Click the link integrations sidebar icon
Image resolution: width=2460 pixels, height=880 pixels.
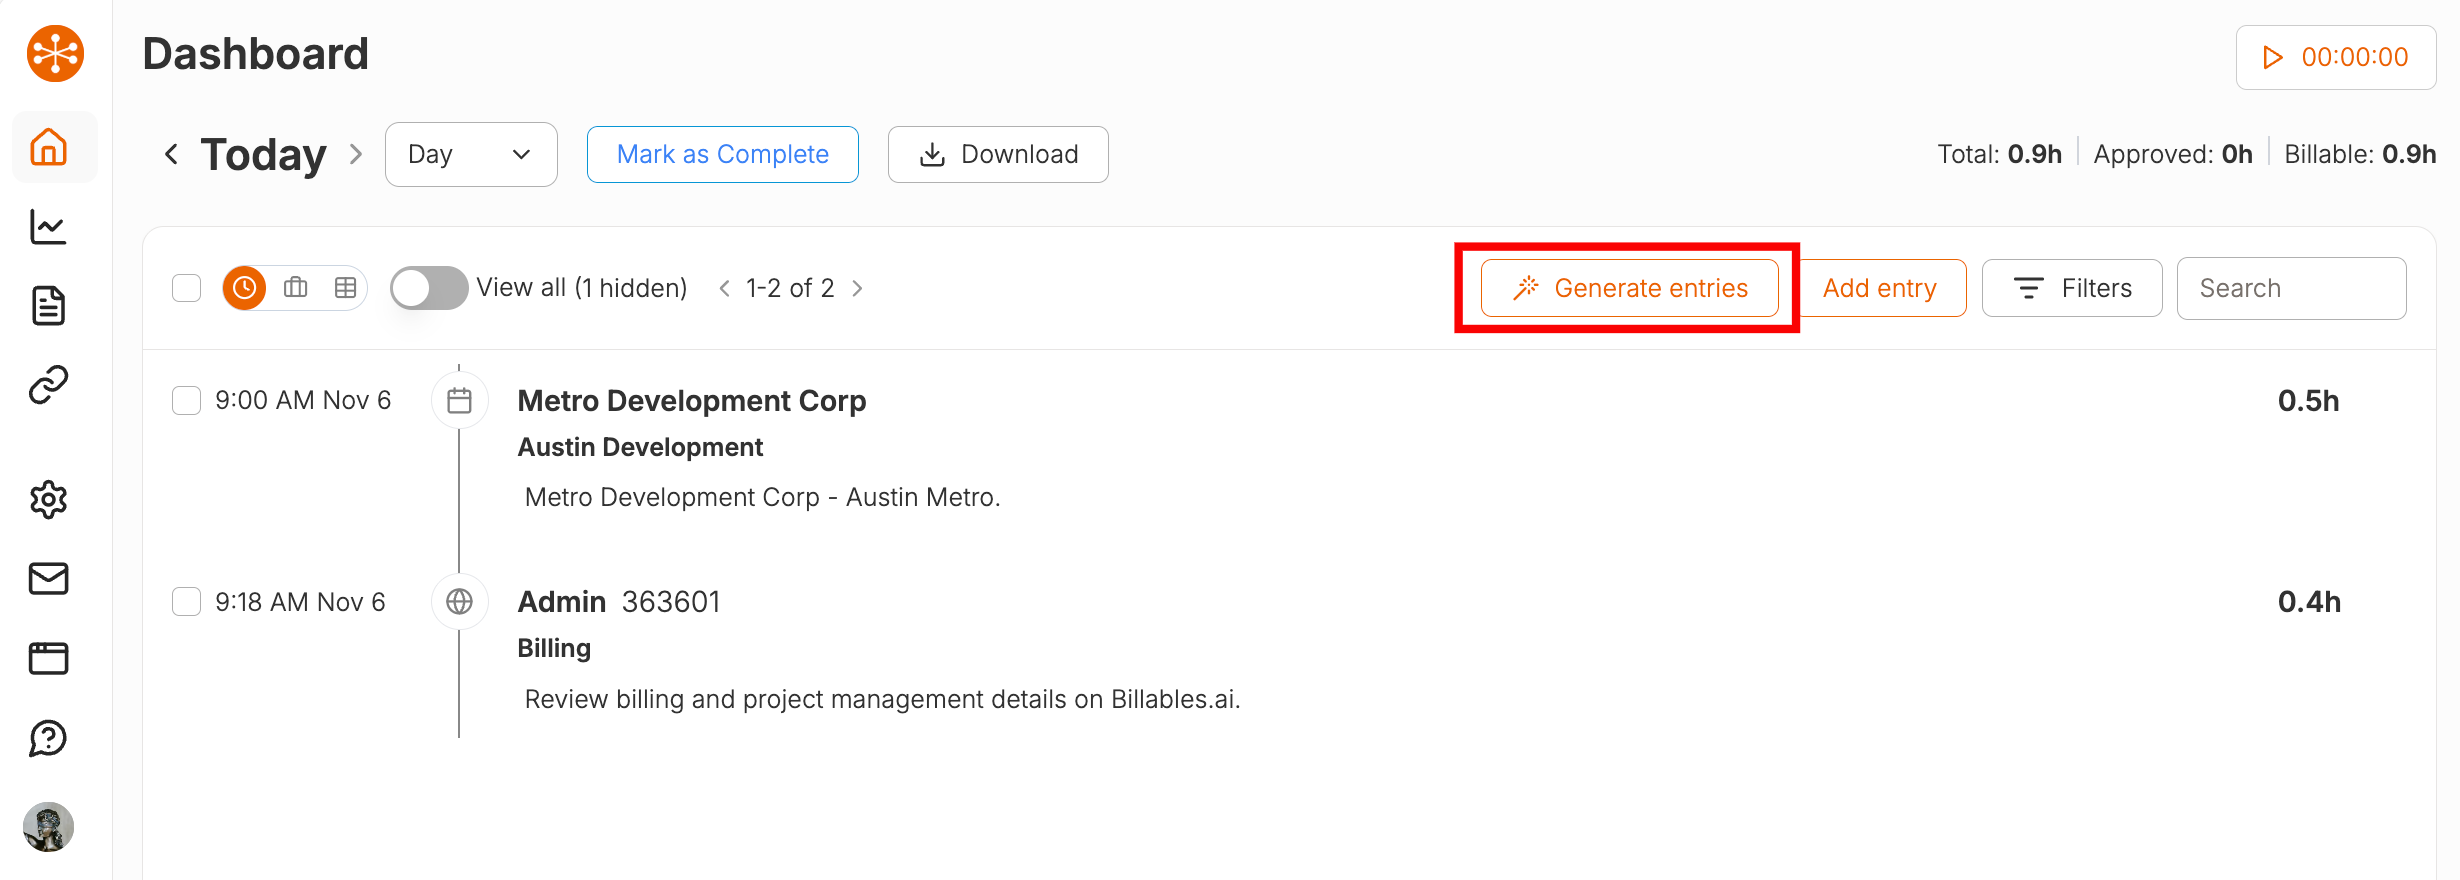[48, 384]
